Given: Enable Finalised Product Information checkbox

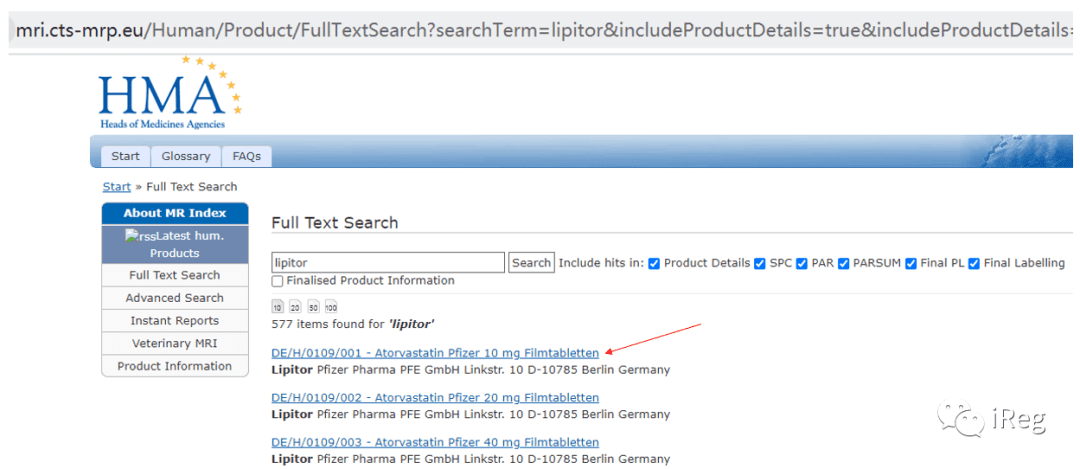Looking at the screenshot, I should [277, 281].
